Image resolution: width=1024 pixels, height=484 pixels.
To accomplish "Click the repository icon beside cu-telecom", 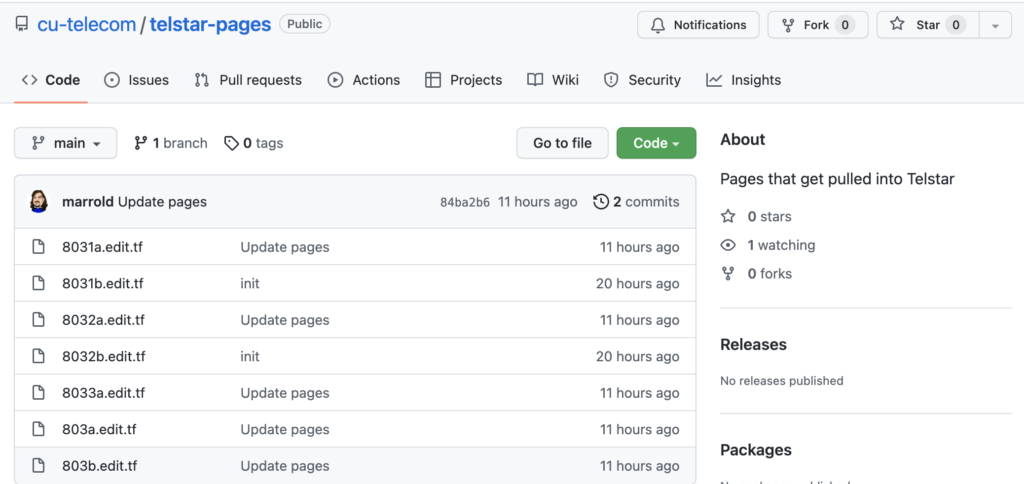I will pos(22,25).
